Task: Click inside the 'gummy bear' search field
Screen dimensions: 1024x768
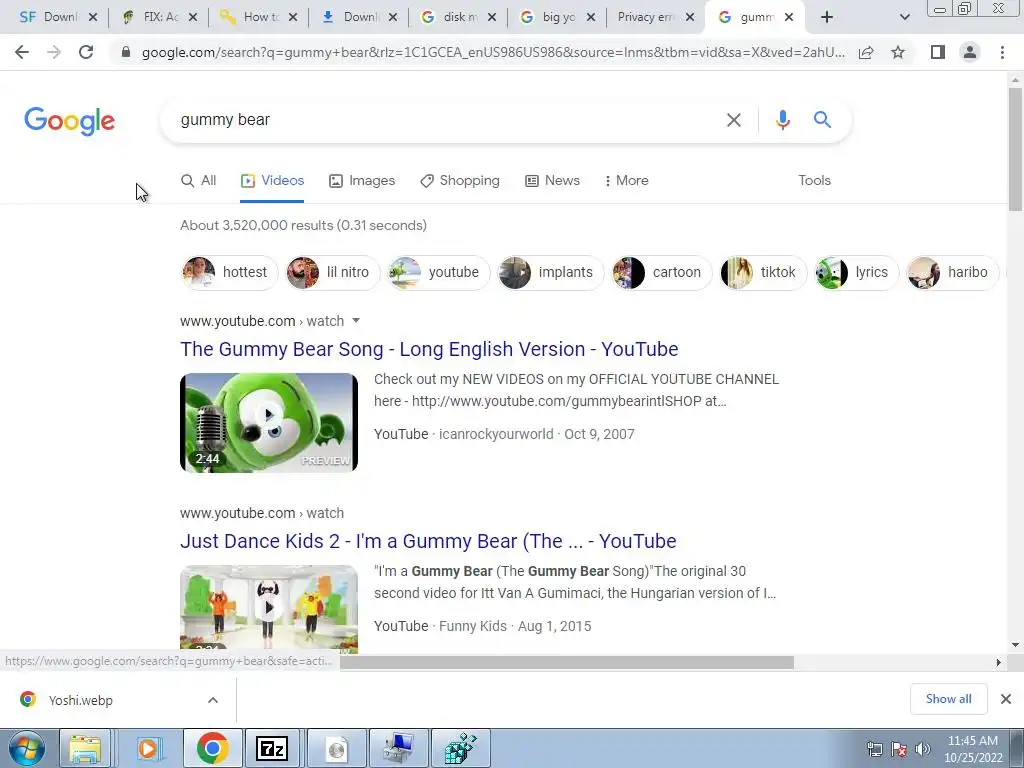Action: tap(444, 120)
